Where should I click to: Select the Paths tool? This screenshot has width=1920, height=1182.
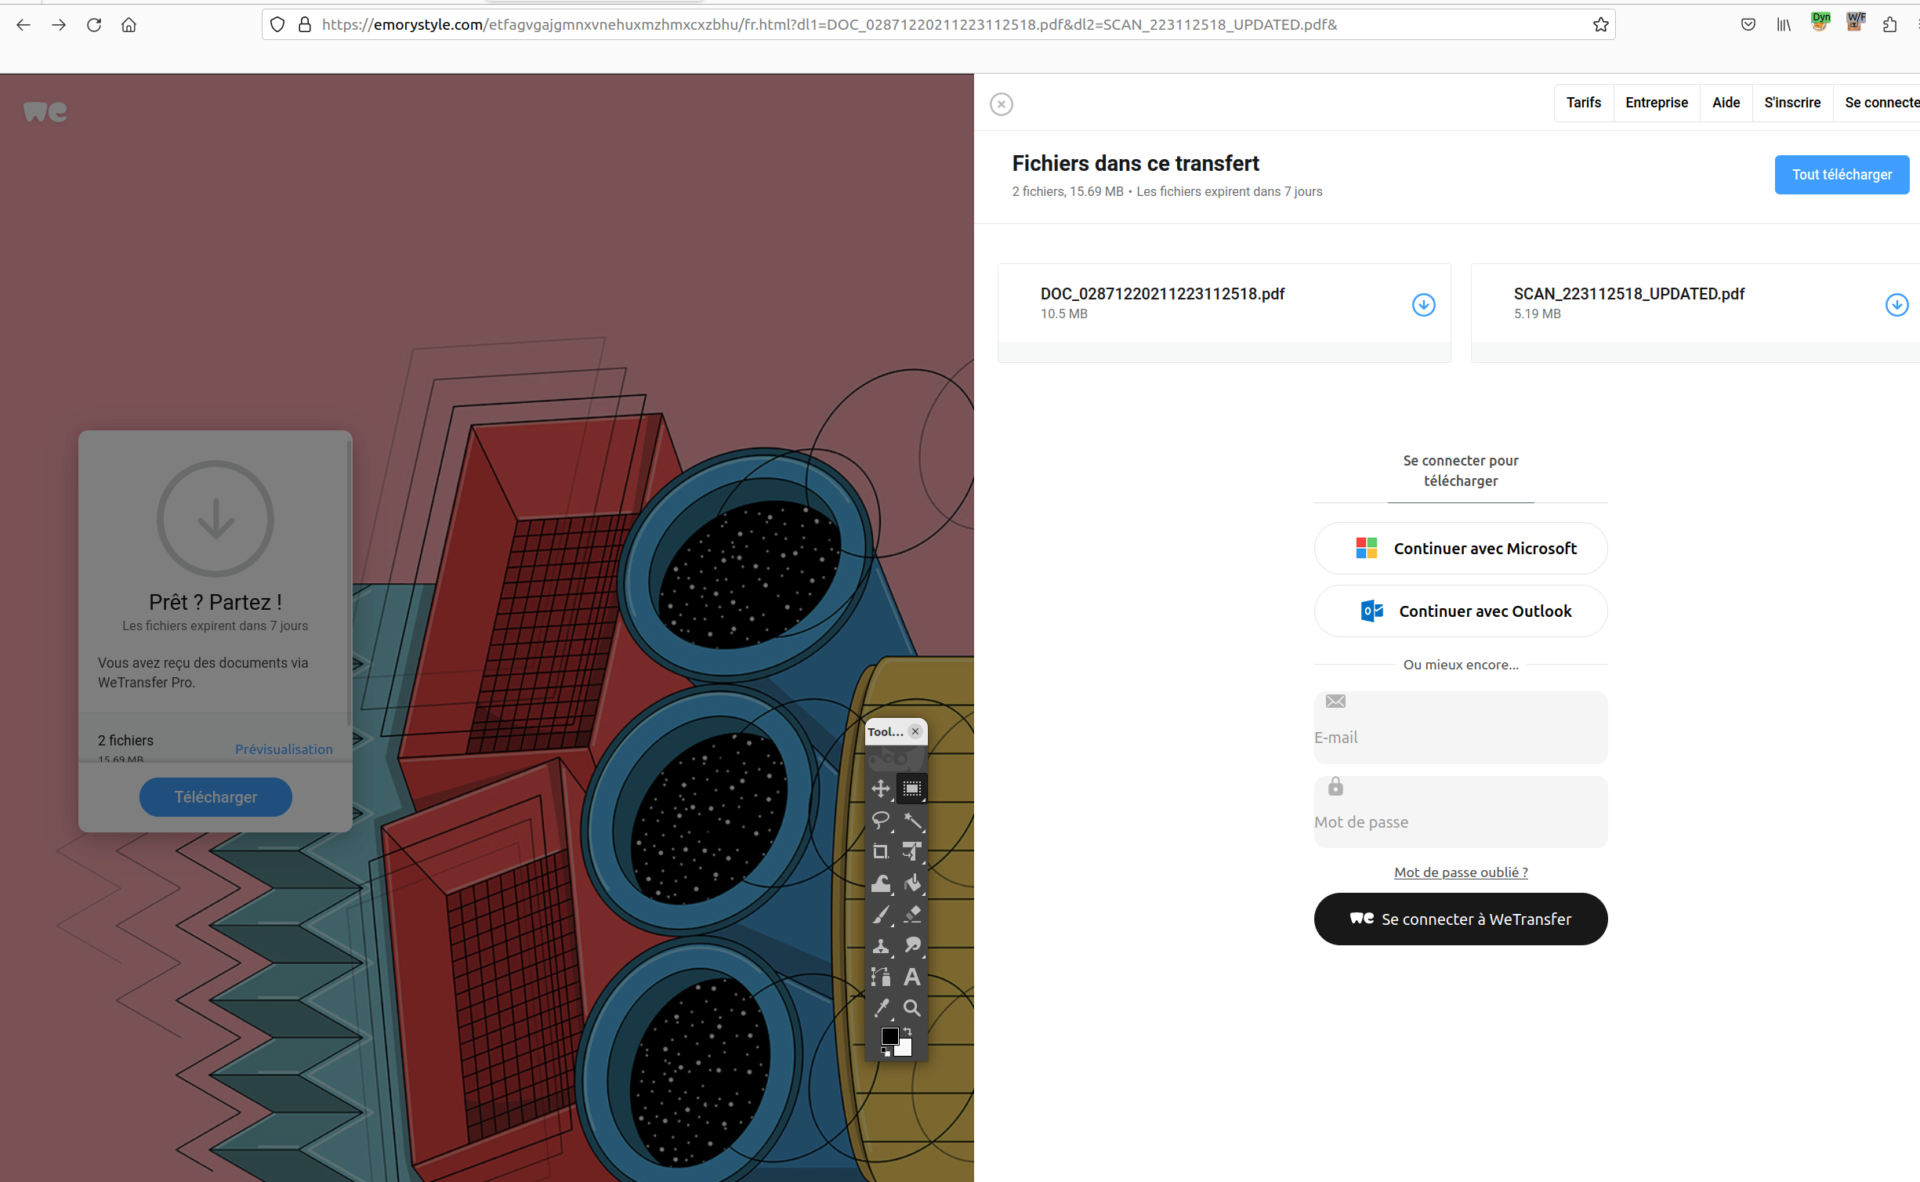point(880,977)
